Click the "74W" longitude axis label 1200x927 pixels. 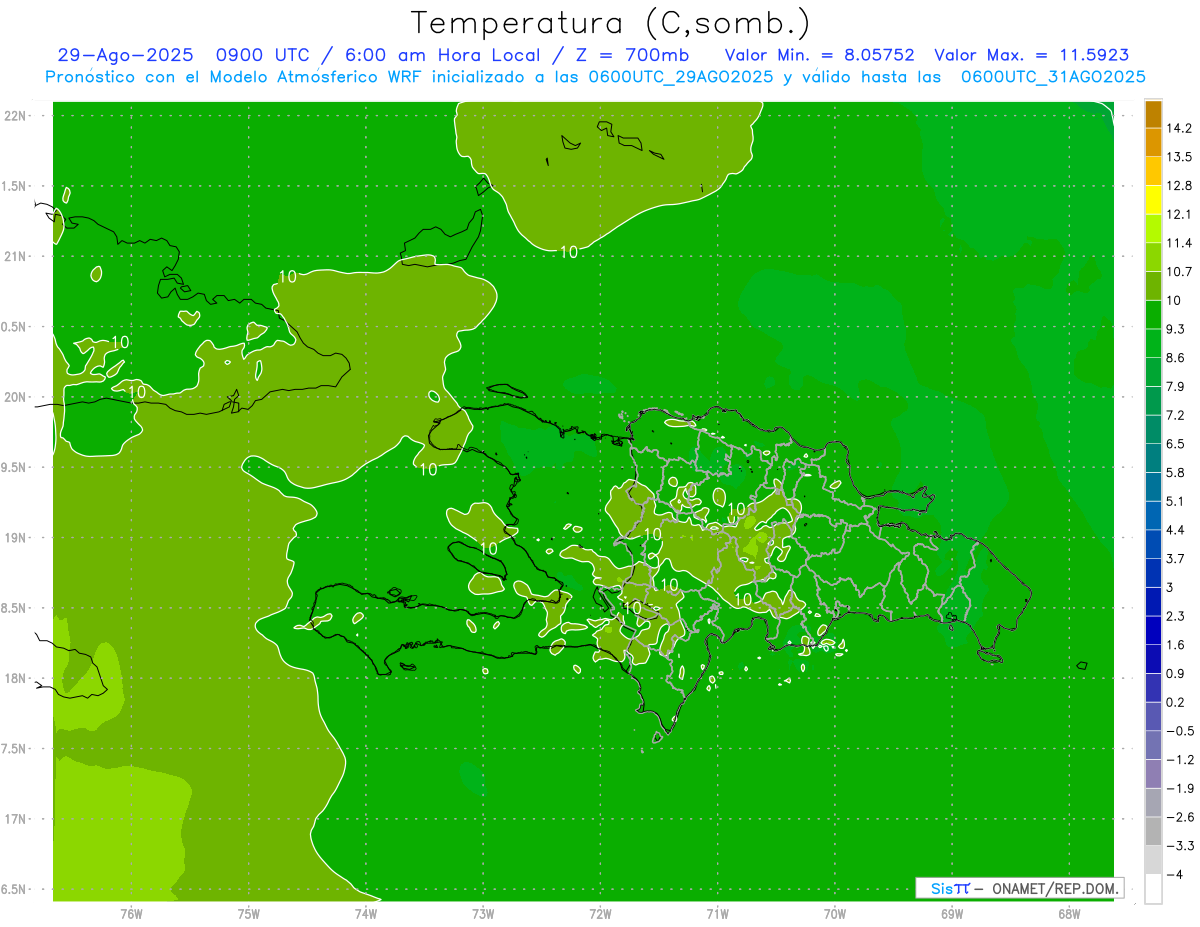click(x=366, y=913)
